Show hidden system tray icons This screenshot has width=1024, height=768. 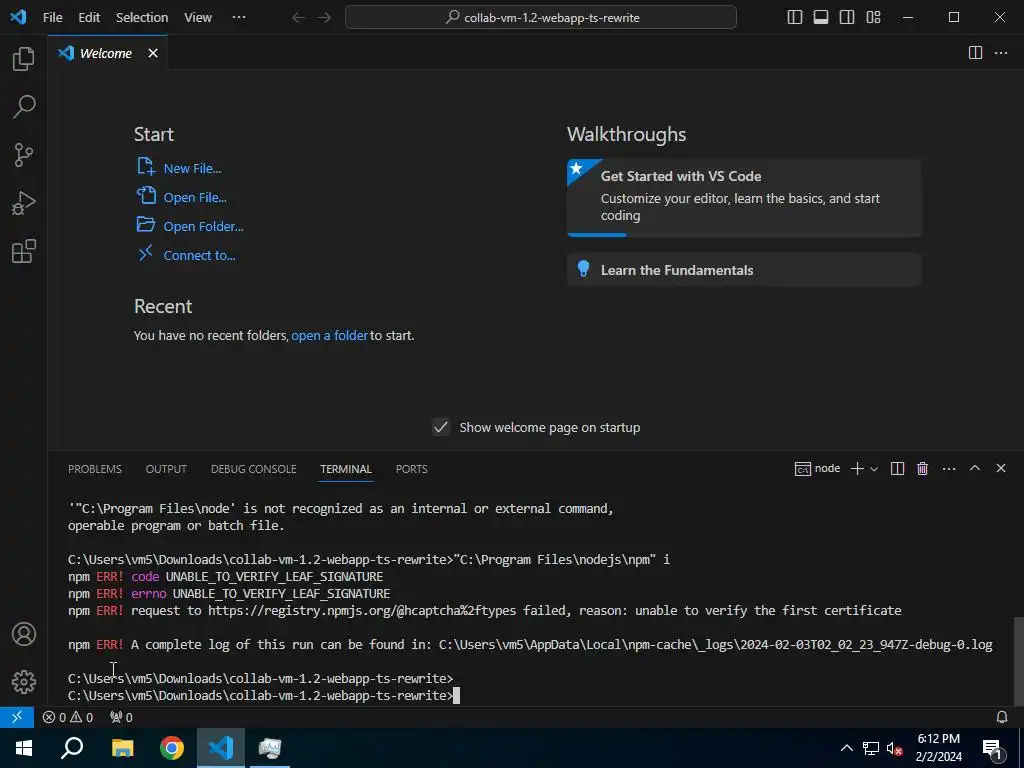click(x=846, y=748)
